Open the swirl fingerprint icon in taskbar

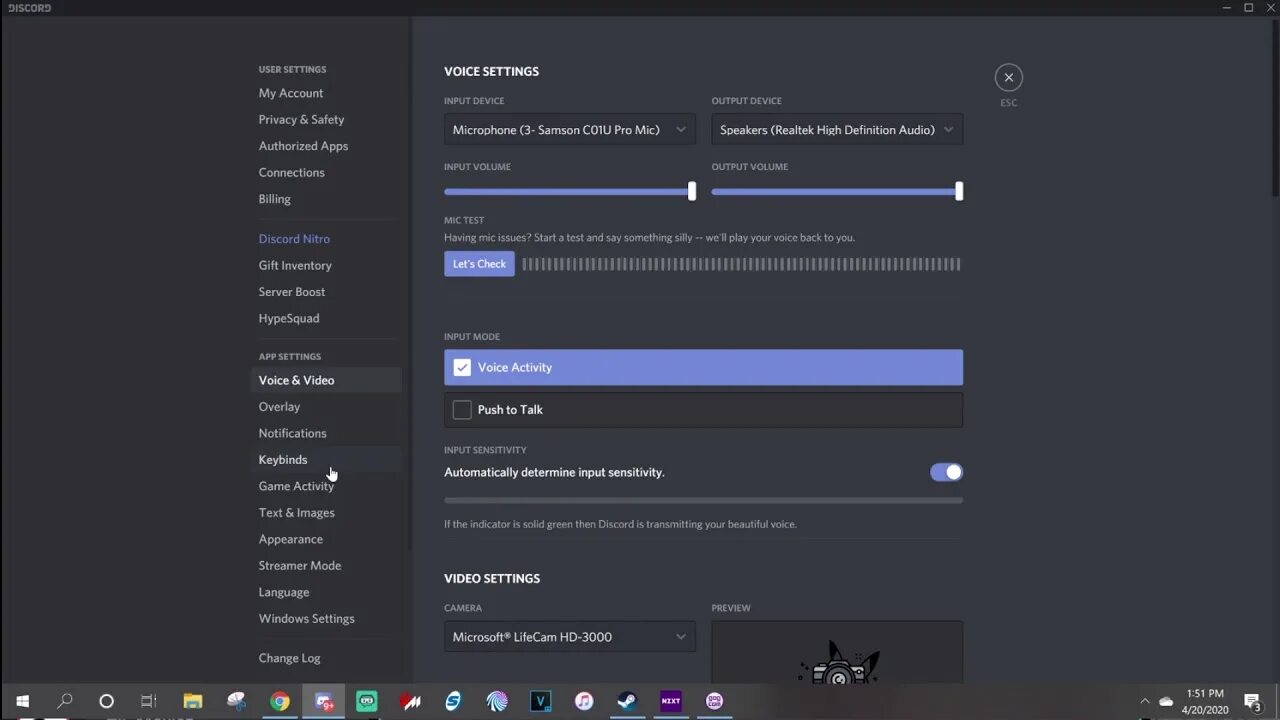(497, 701)
